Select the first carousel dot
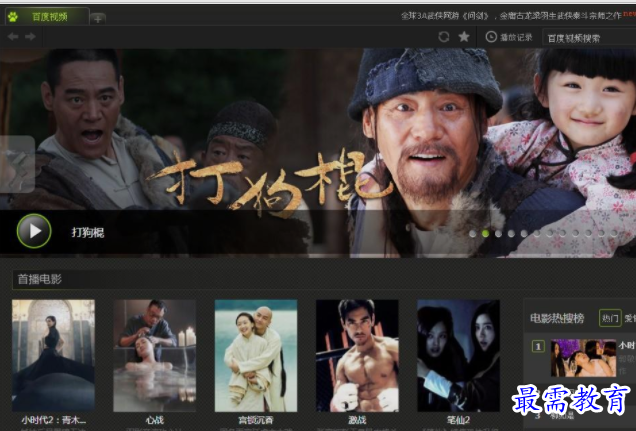The height and width of the screenshot is (431, 636). click(x=473, y=234)
